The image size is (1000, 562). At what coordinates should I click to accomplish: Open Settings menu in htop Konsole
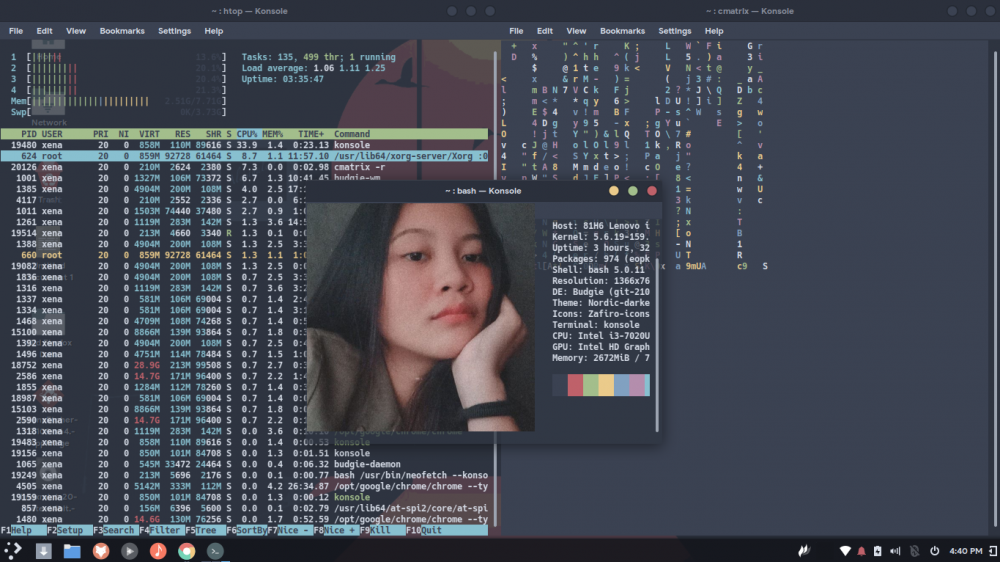point(174,31)
